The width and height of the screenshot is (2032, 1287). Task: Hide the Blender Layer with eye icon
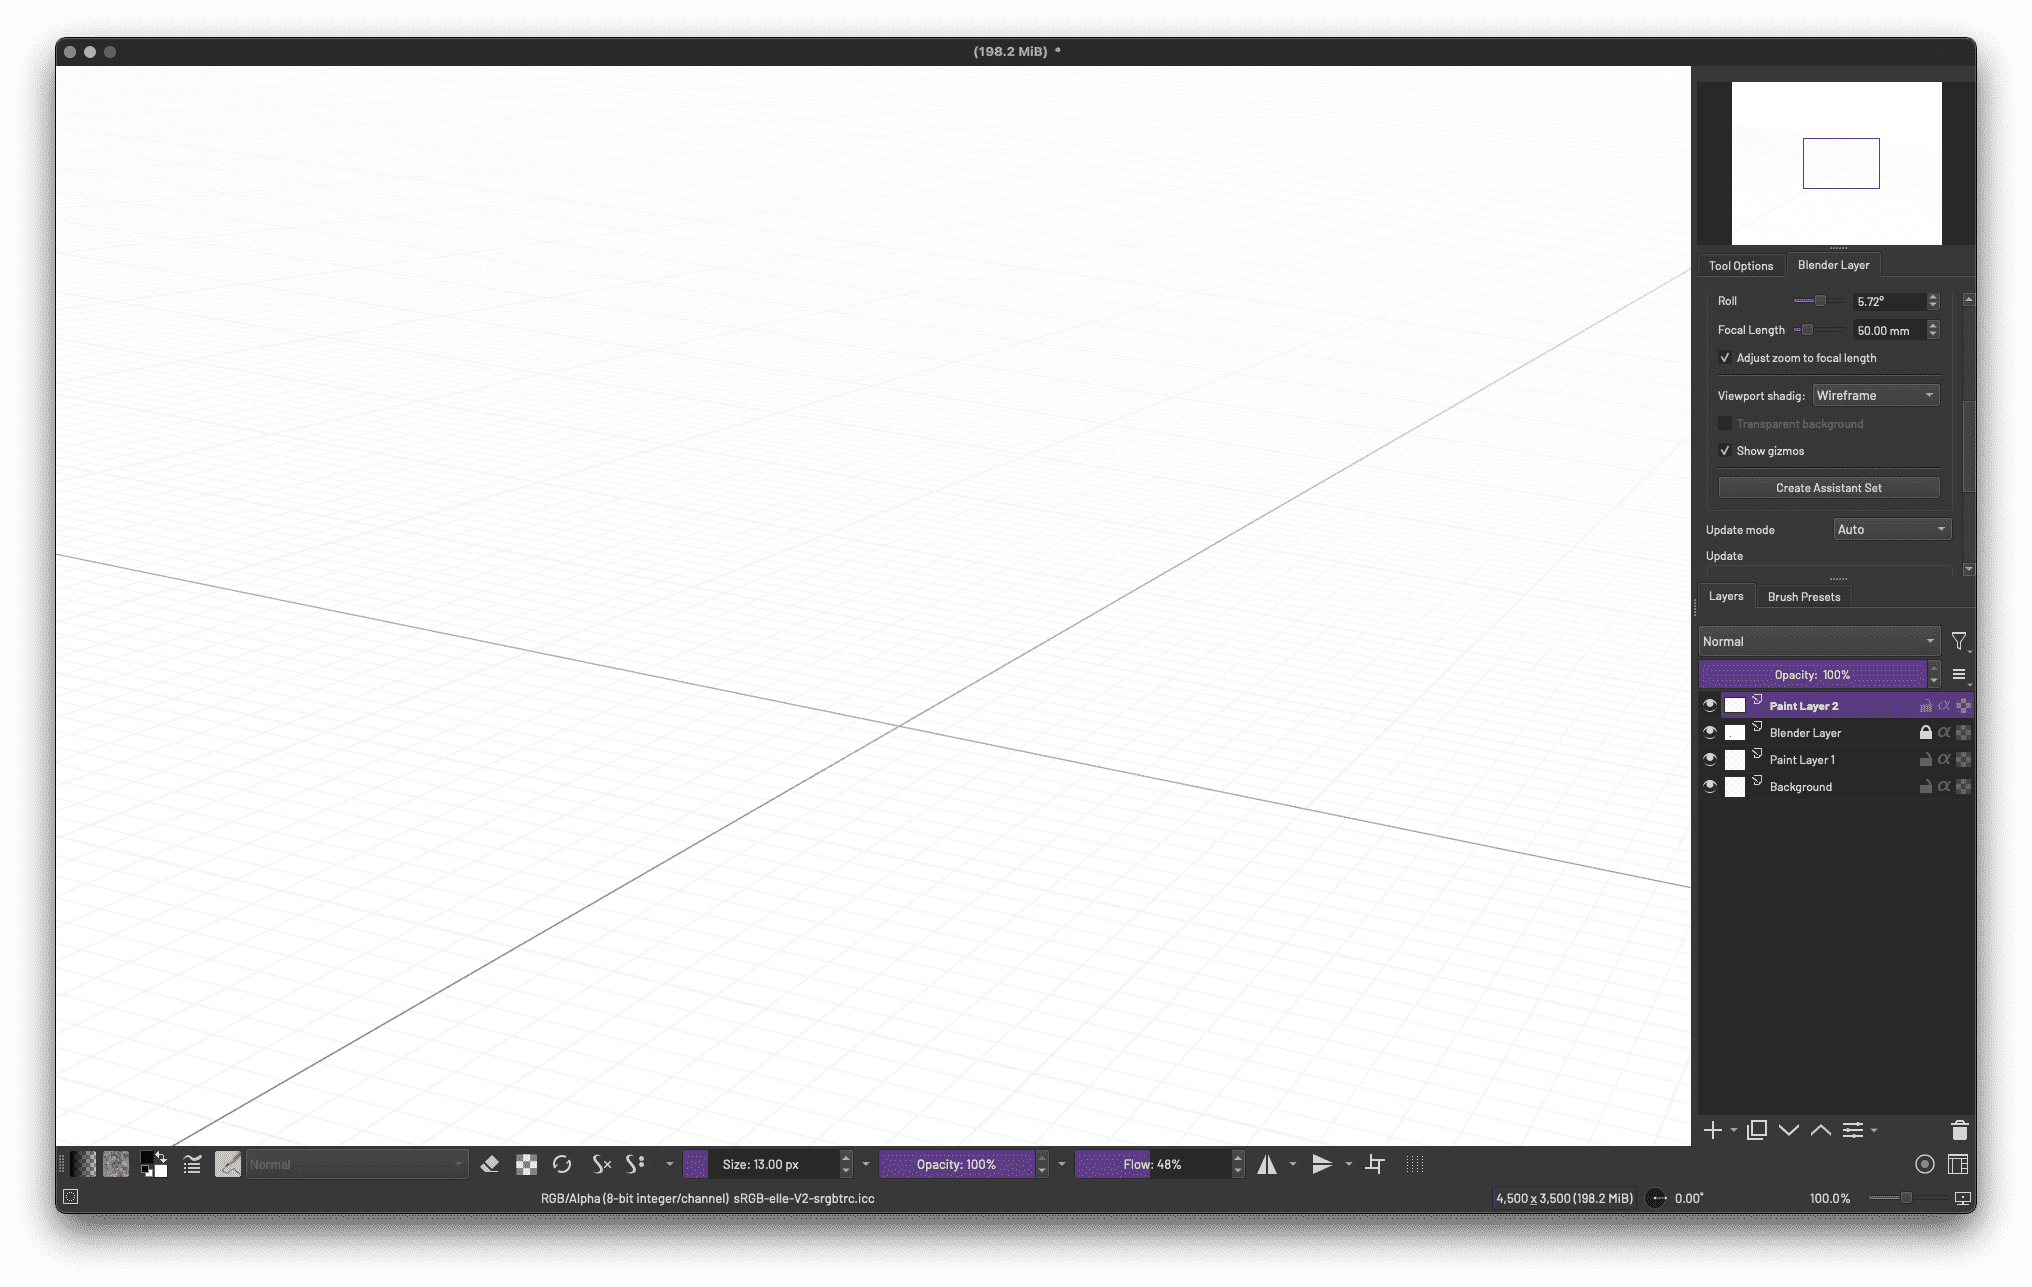pos(1710,733)
